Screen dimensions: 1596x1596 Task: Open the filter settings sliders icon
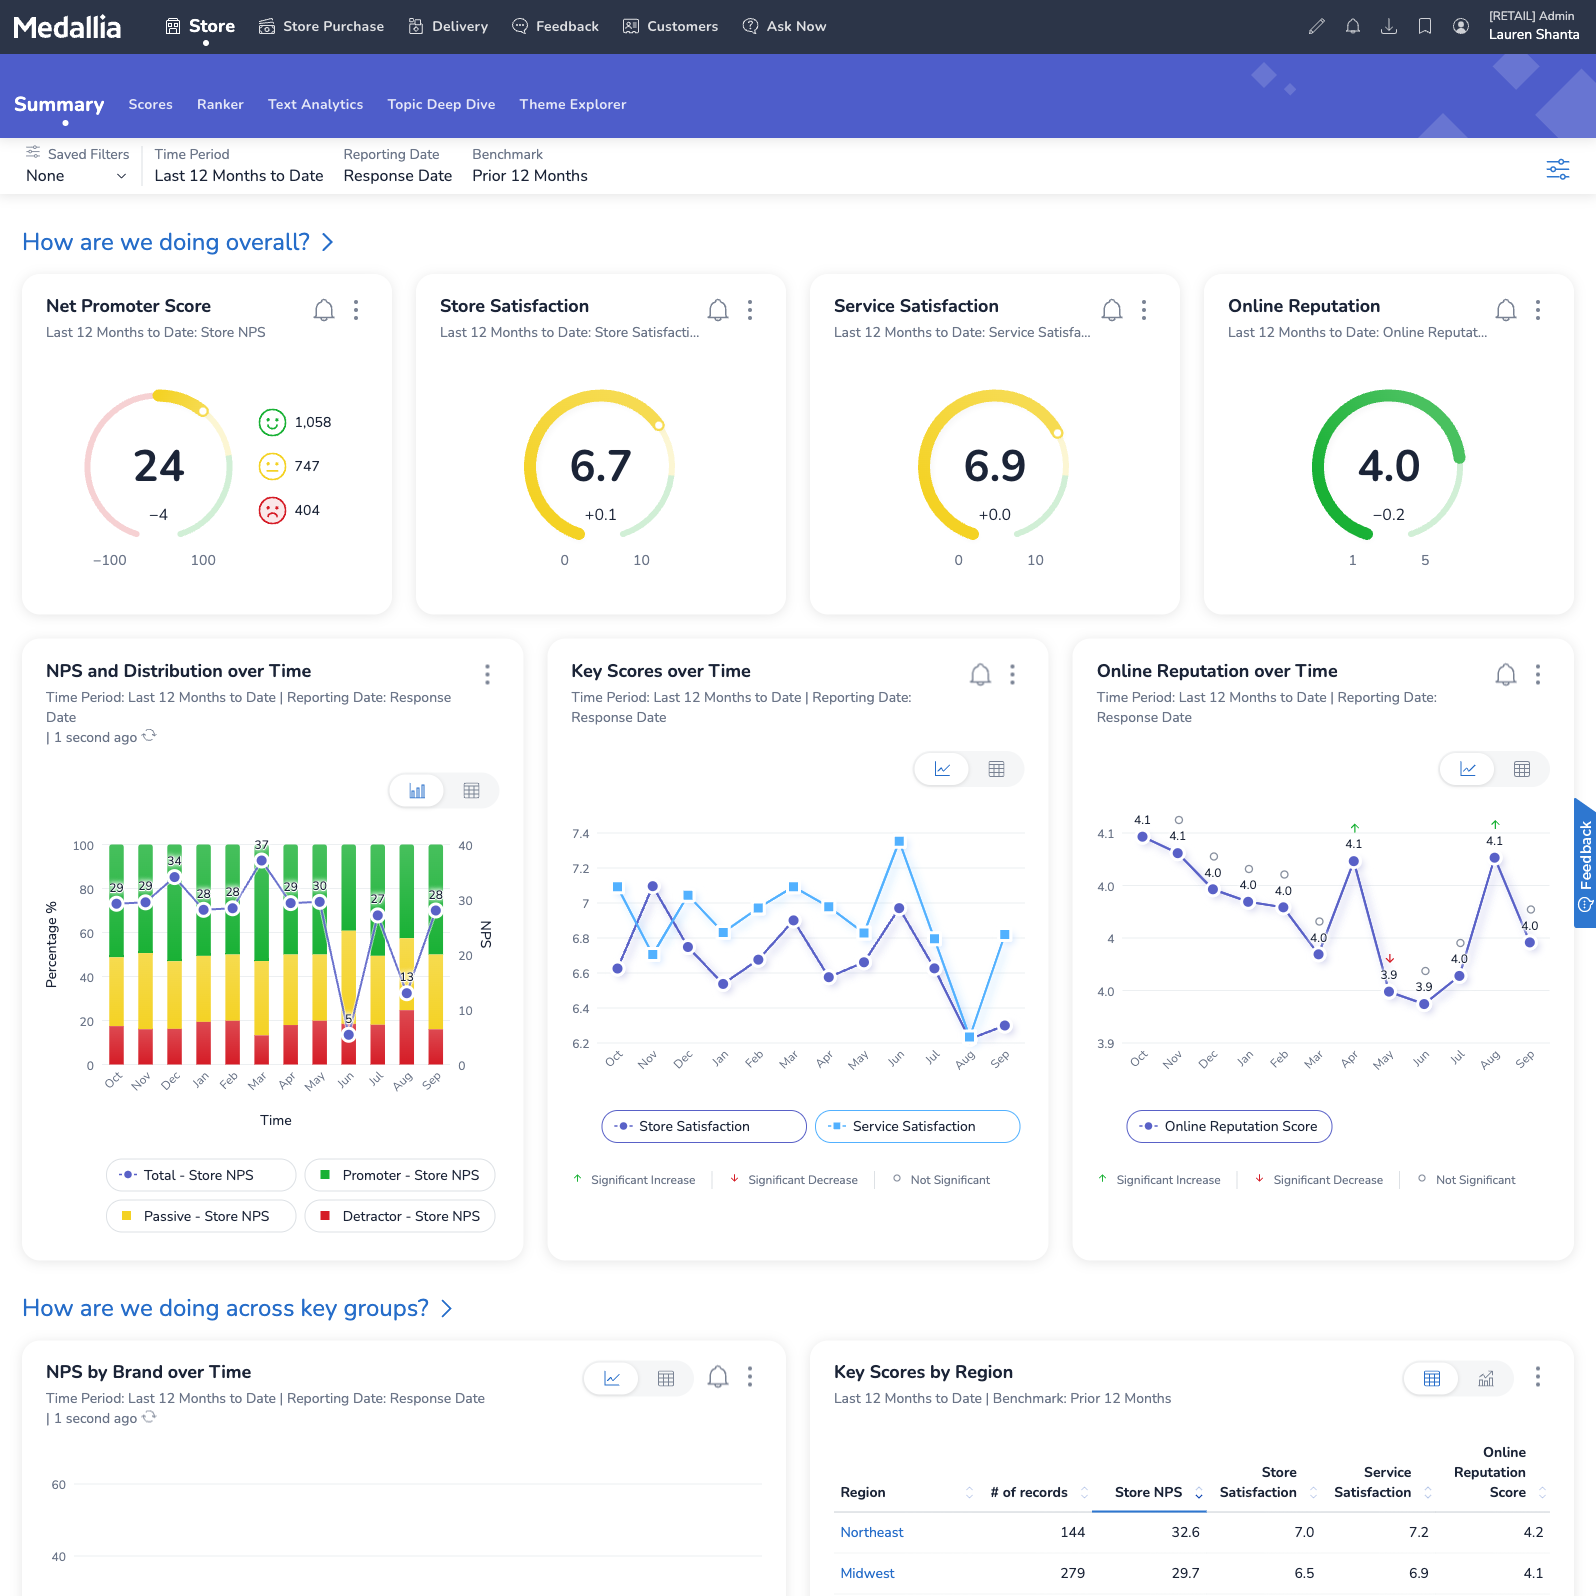tap(1557, 169)
